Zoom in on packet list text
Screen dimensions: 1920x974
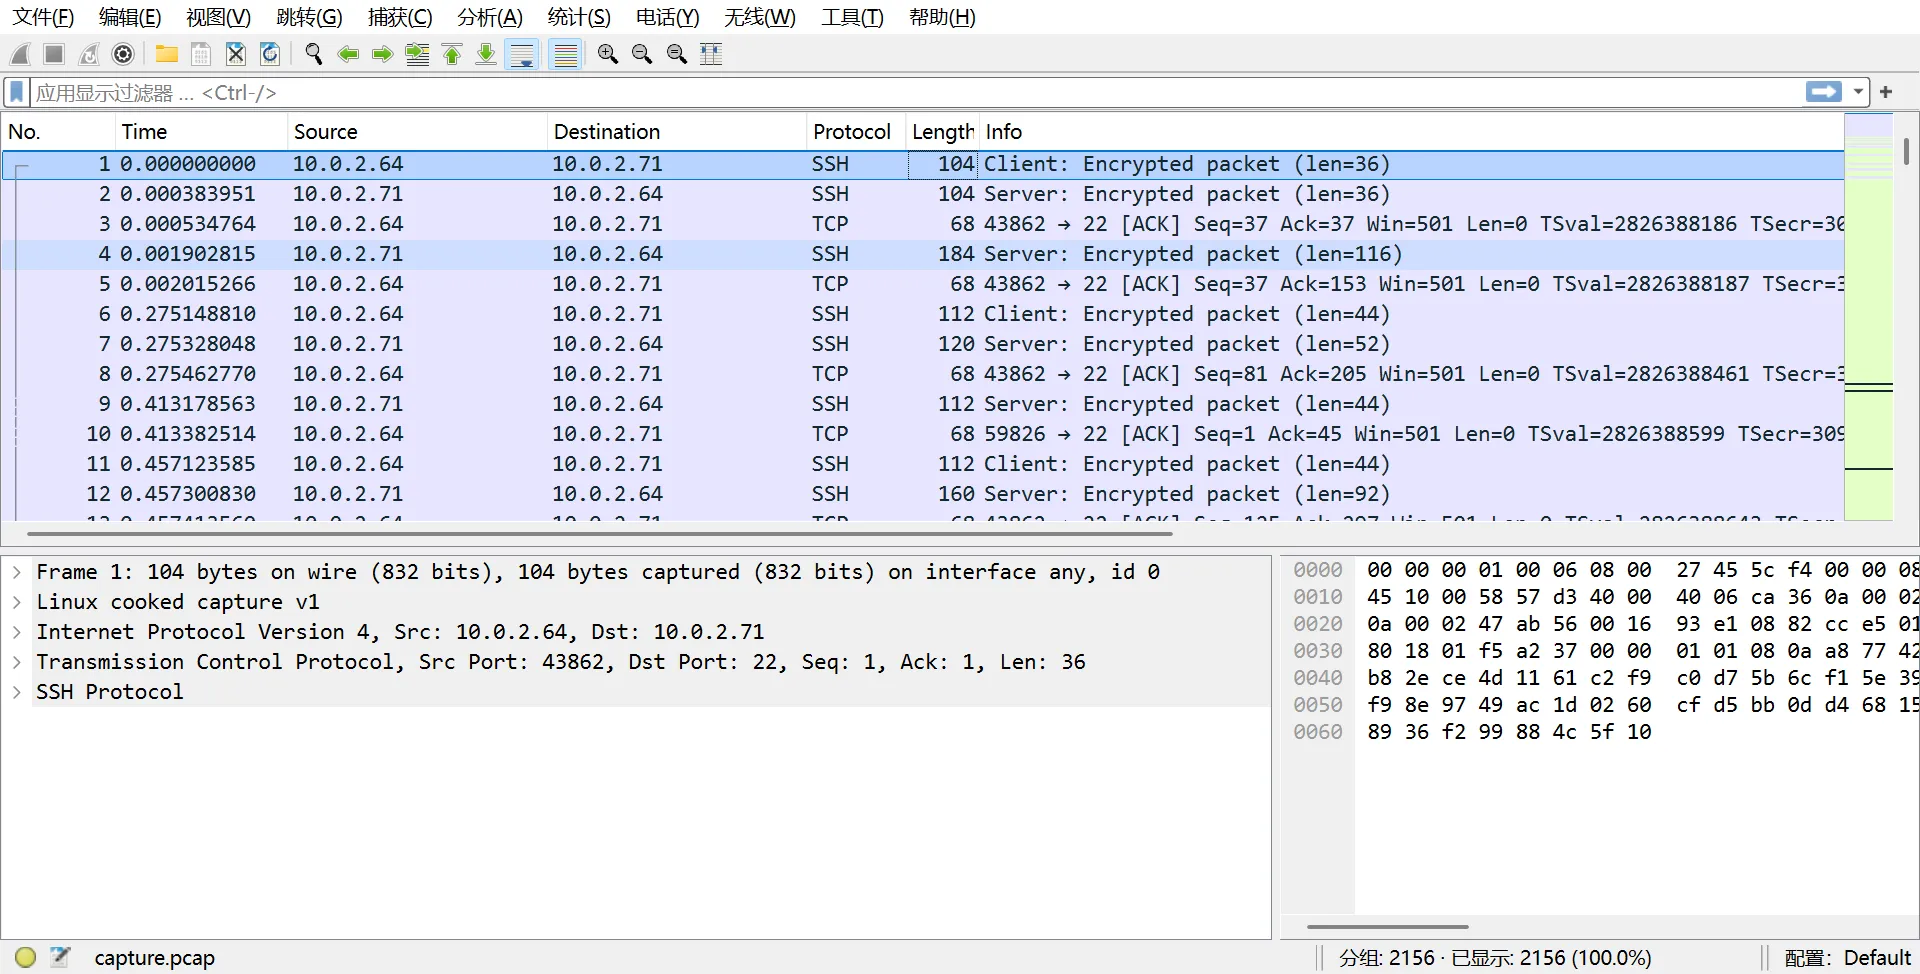click(x=607, y=54)
